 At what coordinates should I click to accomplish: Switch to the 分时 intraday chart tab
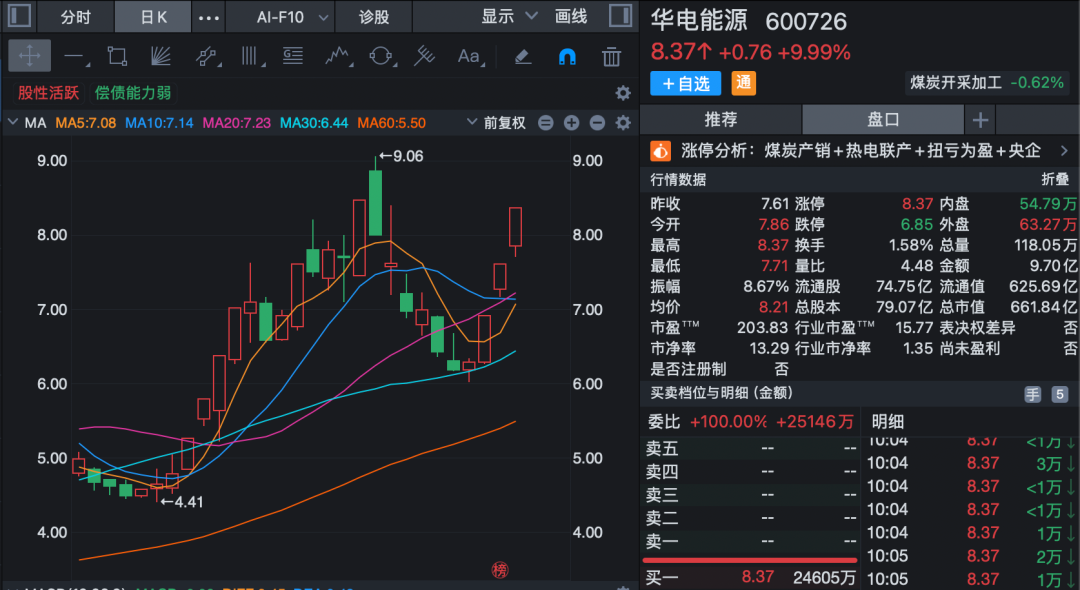(76, 17)
